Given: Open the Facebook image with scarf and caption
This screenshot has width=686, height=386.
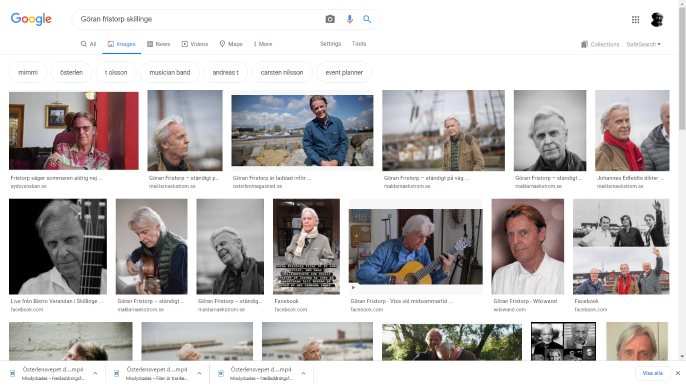Looking at the screenshot, I should coord(306,246).
